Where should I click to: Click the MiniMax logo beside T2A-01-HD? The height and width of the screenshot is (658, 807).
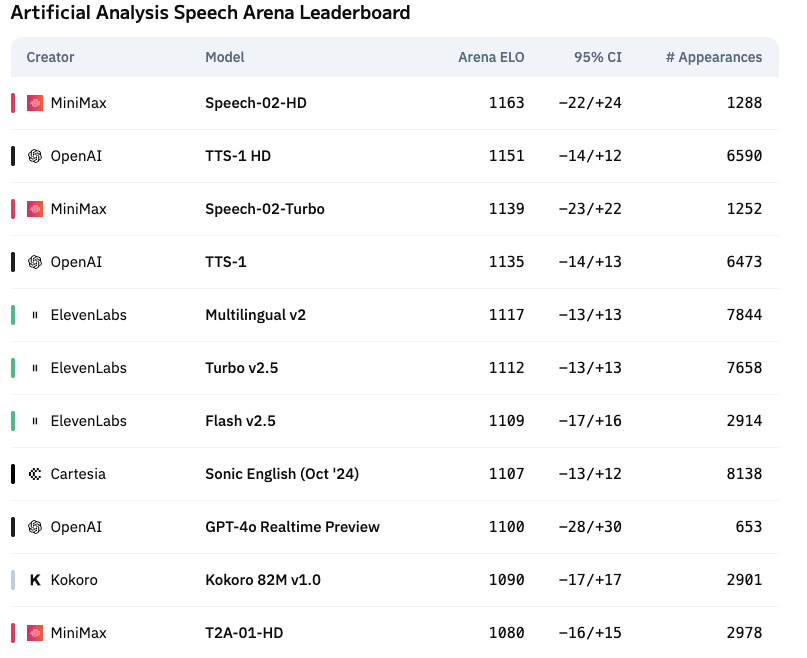(x=35, y=633)
